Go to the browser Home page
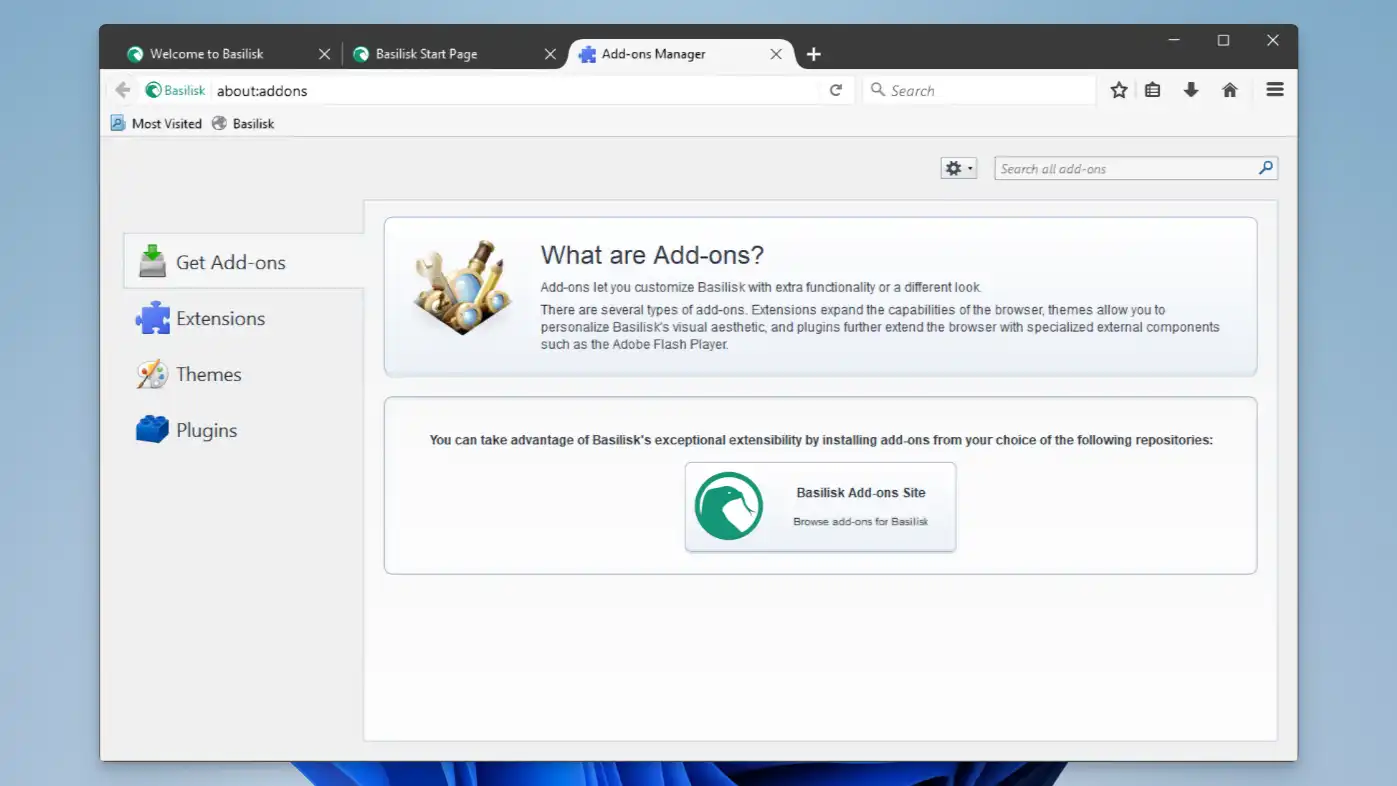This screenshot has width=1397, height=786. pos(1229,89)
